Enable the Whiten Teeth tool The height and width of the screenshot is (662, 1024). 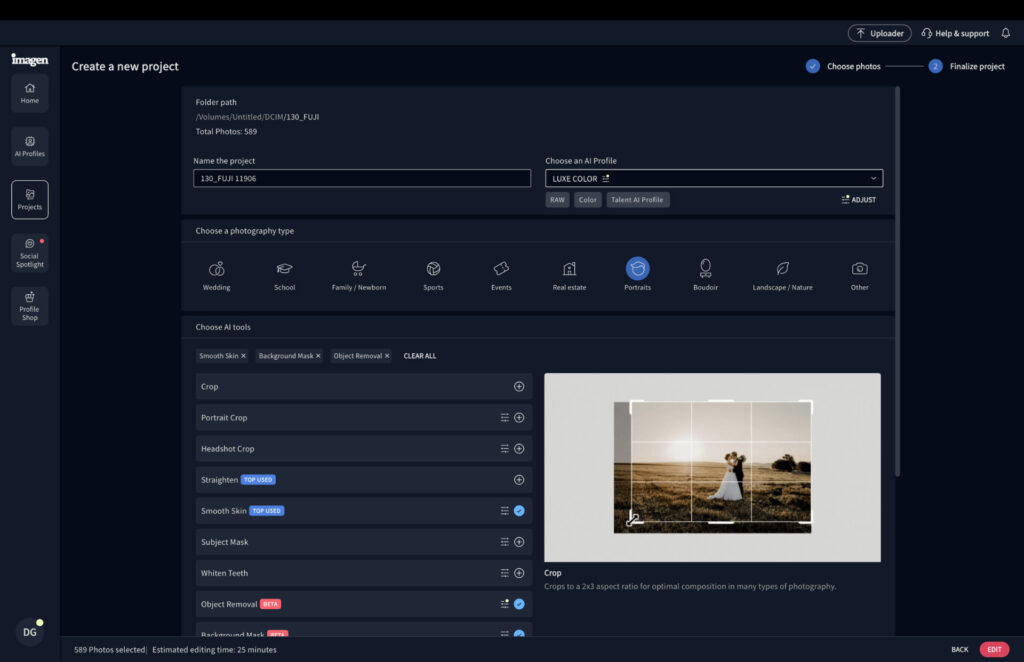pos(519,572)
